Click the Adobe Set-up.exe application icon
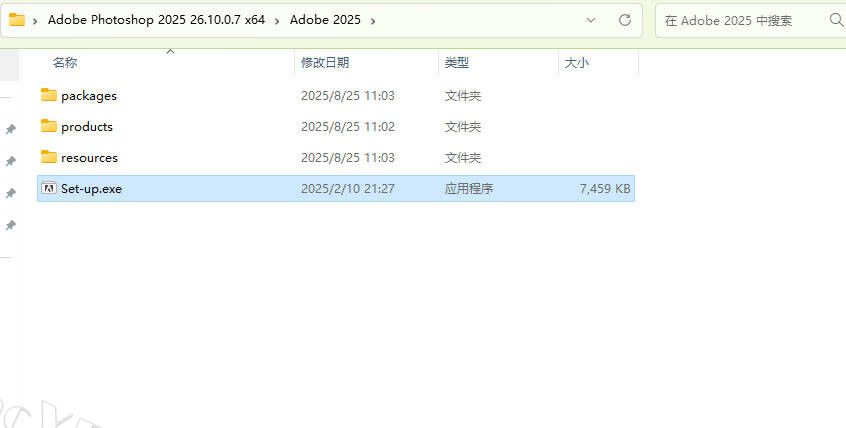The height and width of the screenshot is (428, 846). [49, 188]
